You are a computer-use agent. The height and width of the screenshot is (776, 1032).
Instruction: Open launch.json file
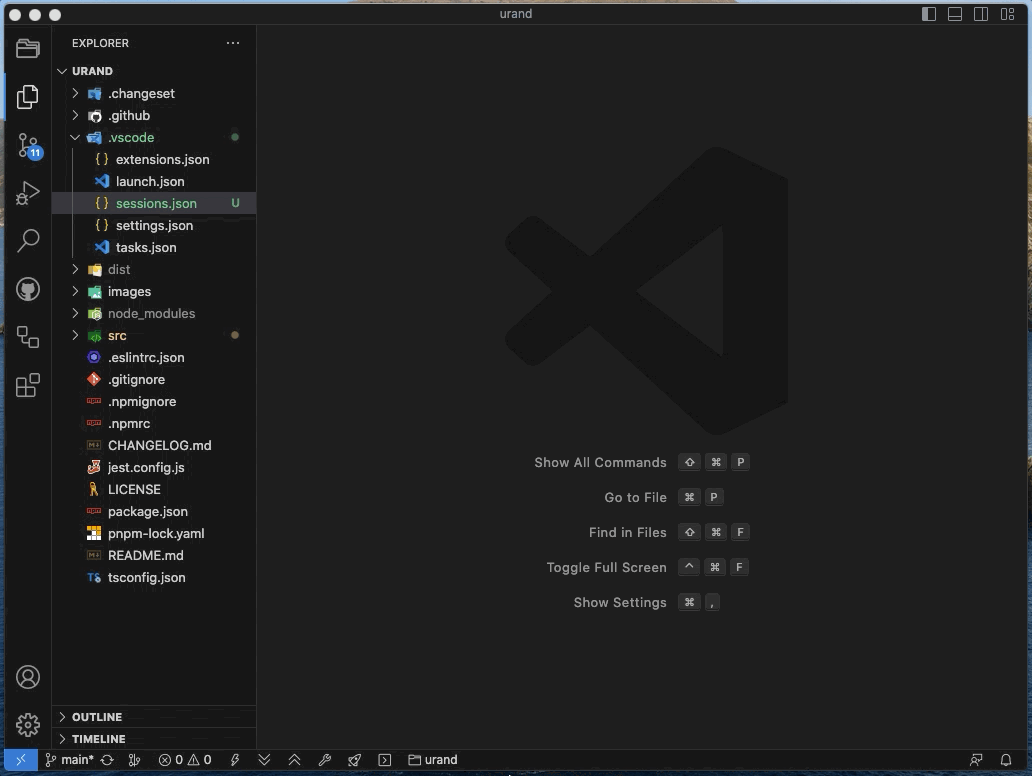[x=154, y=182]
